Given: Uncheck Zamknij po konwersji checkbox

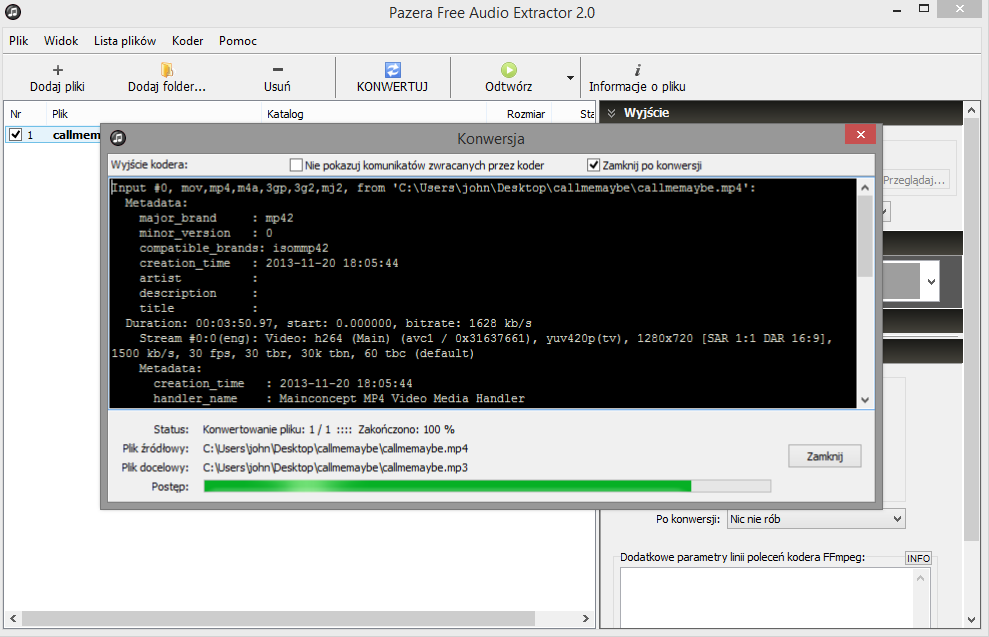Looking at the screenshot, I should 593,165.
